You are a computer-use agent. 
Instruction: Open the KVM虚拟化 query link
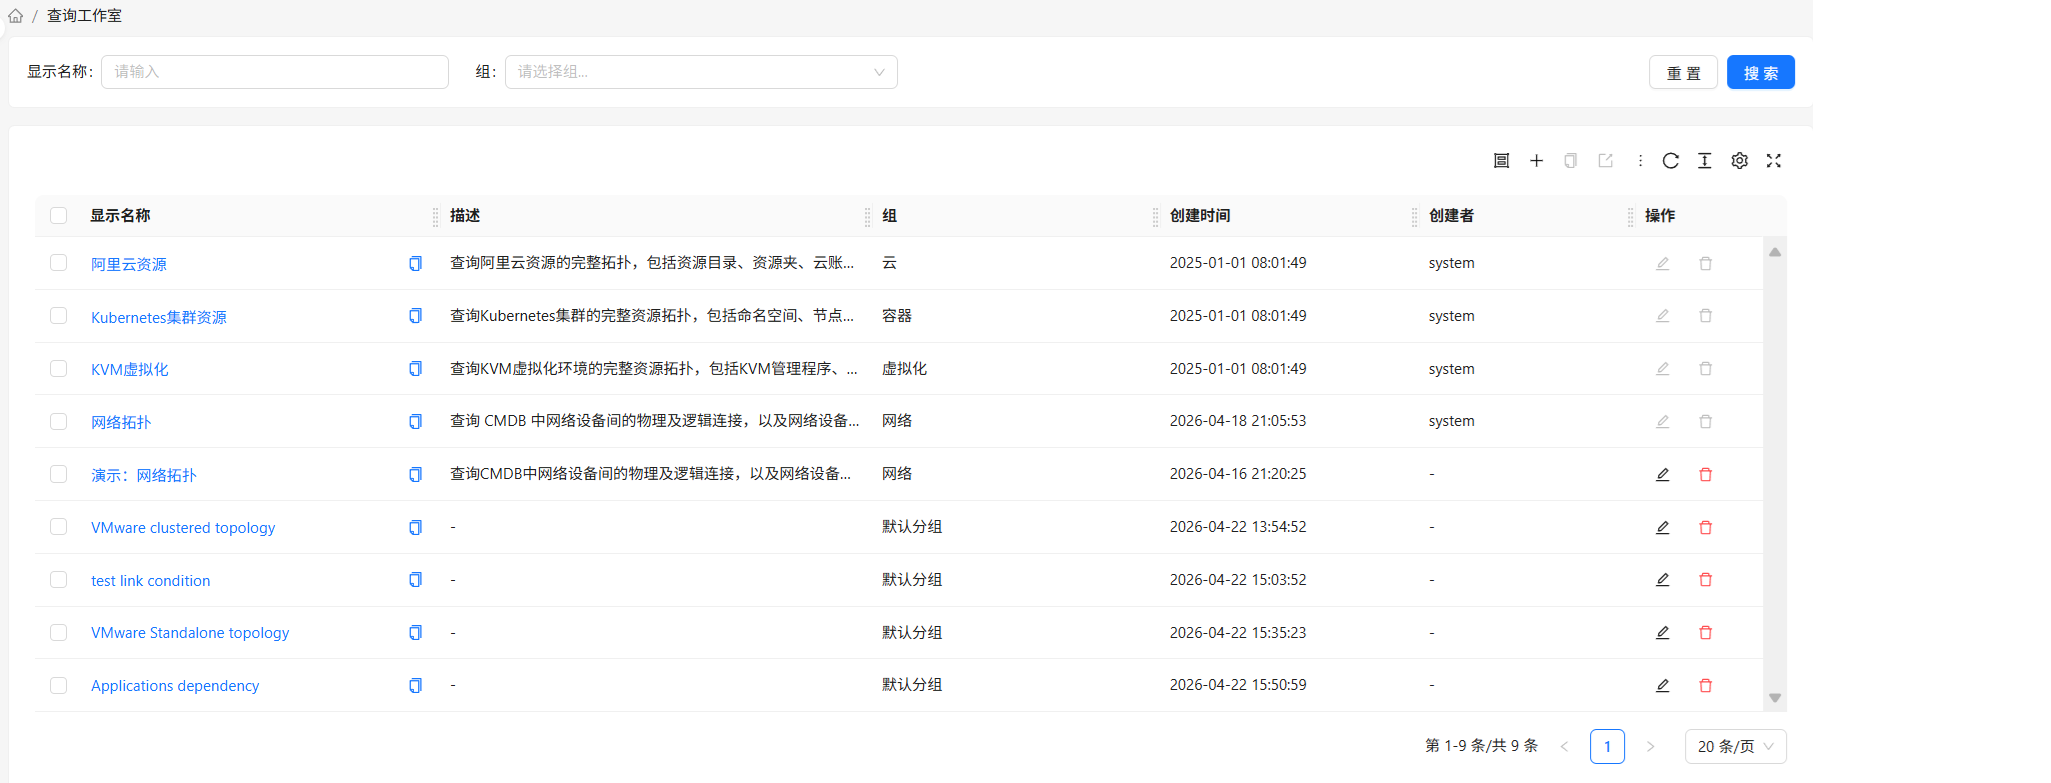click(x=130, y=370)
